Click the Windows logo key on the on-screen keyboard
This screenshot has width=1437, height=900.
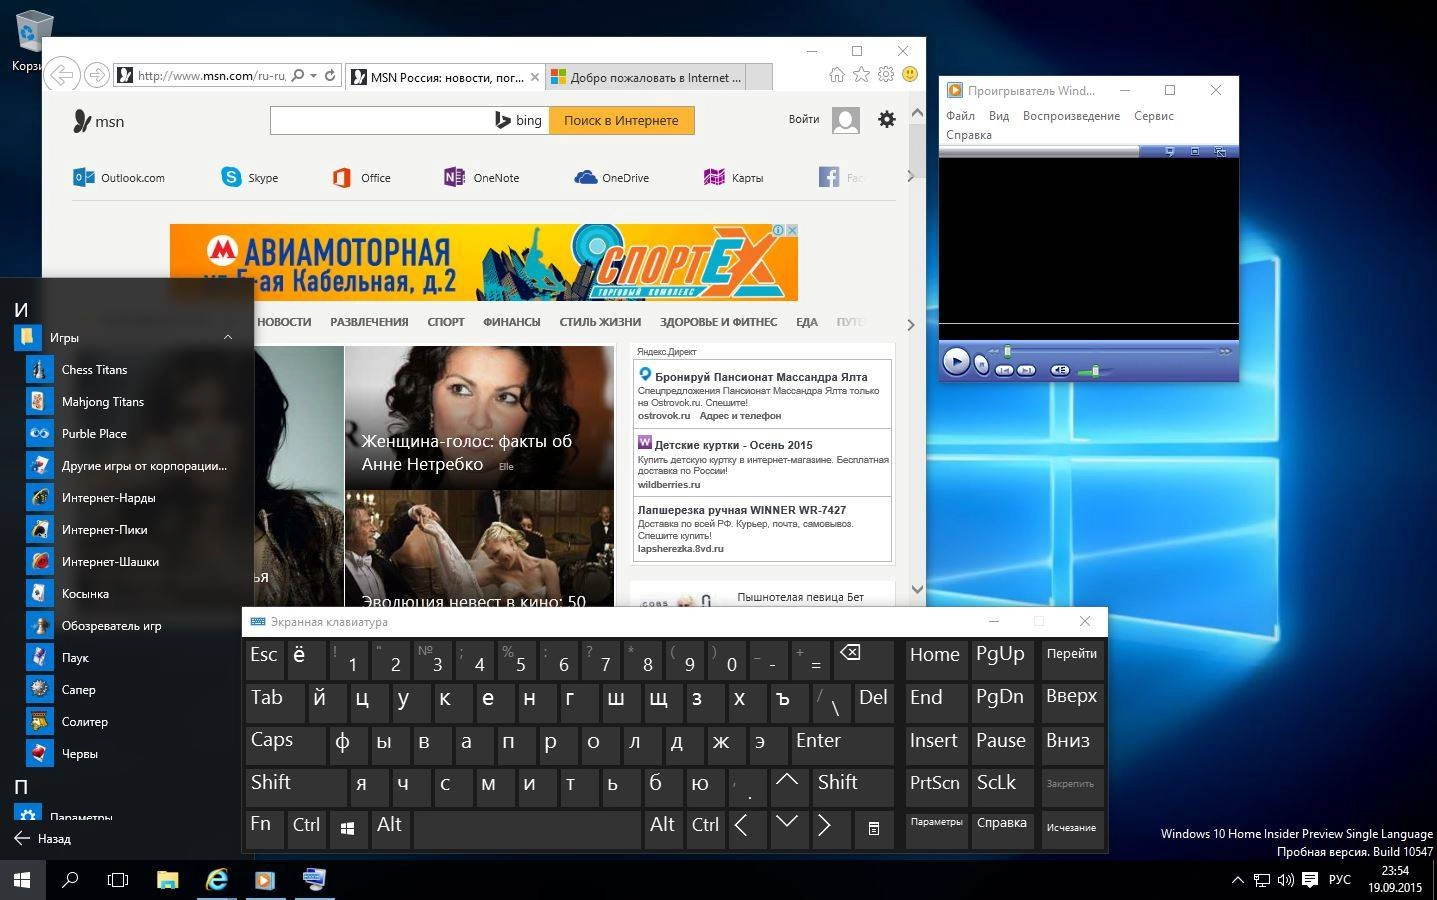(348, 828)
